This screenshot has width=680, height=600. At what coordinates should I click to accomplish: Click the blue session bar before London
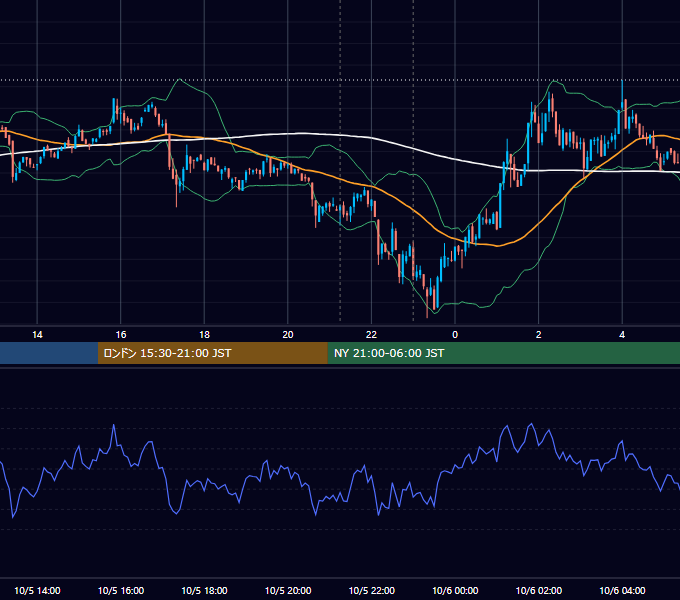pos(49,353)
